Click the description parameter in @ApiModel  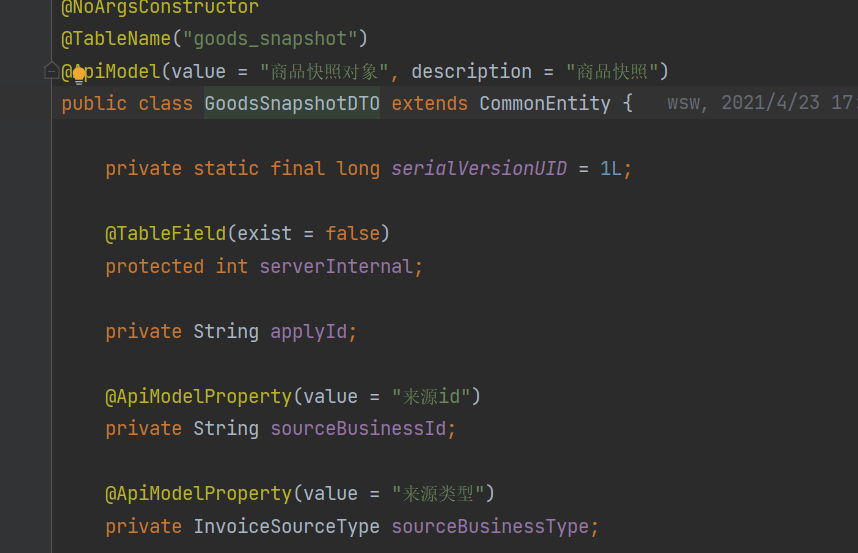(471, 71)
